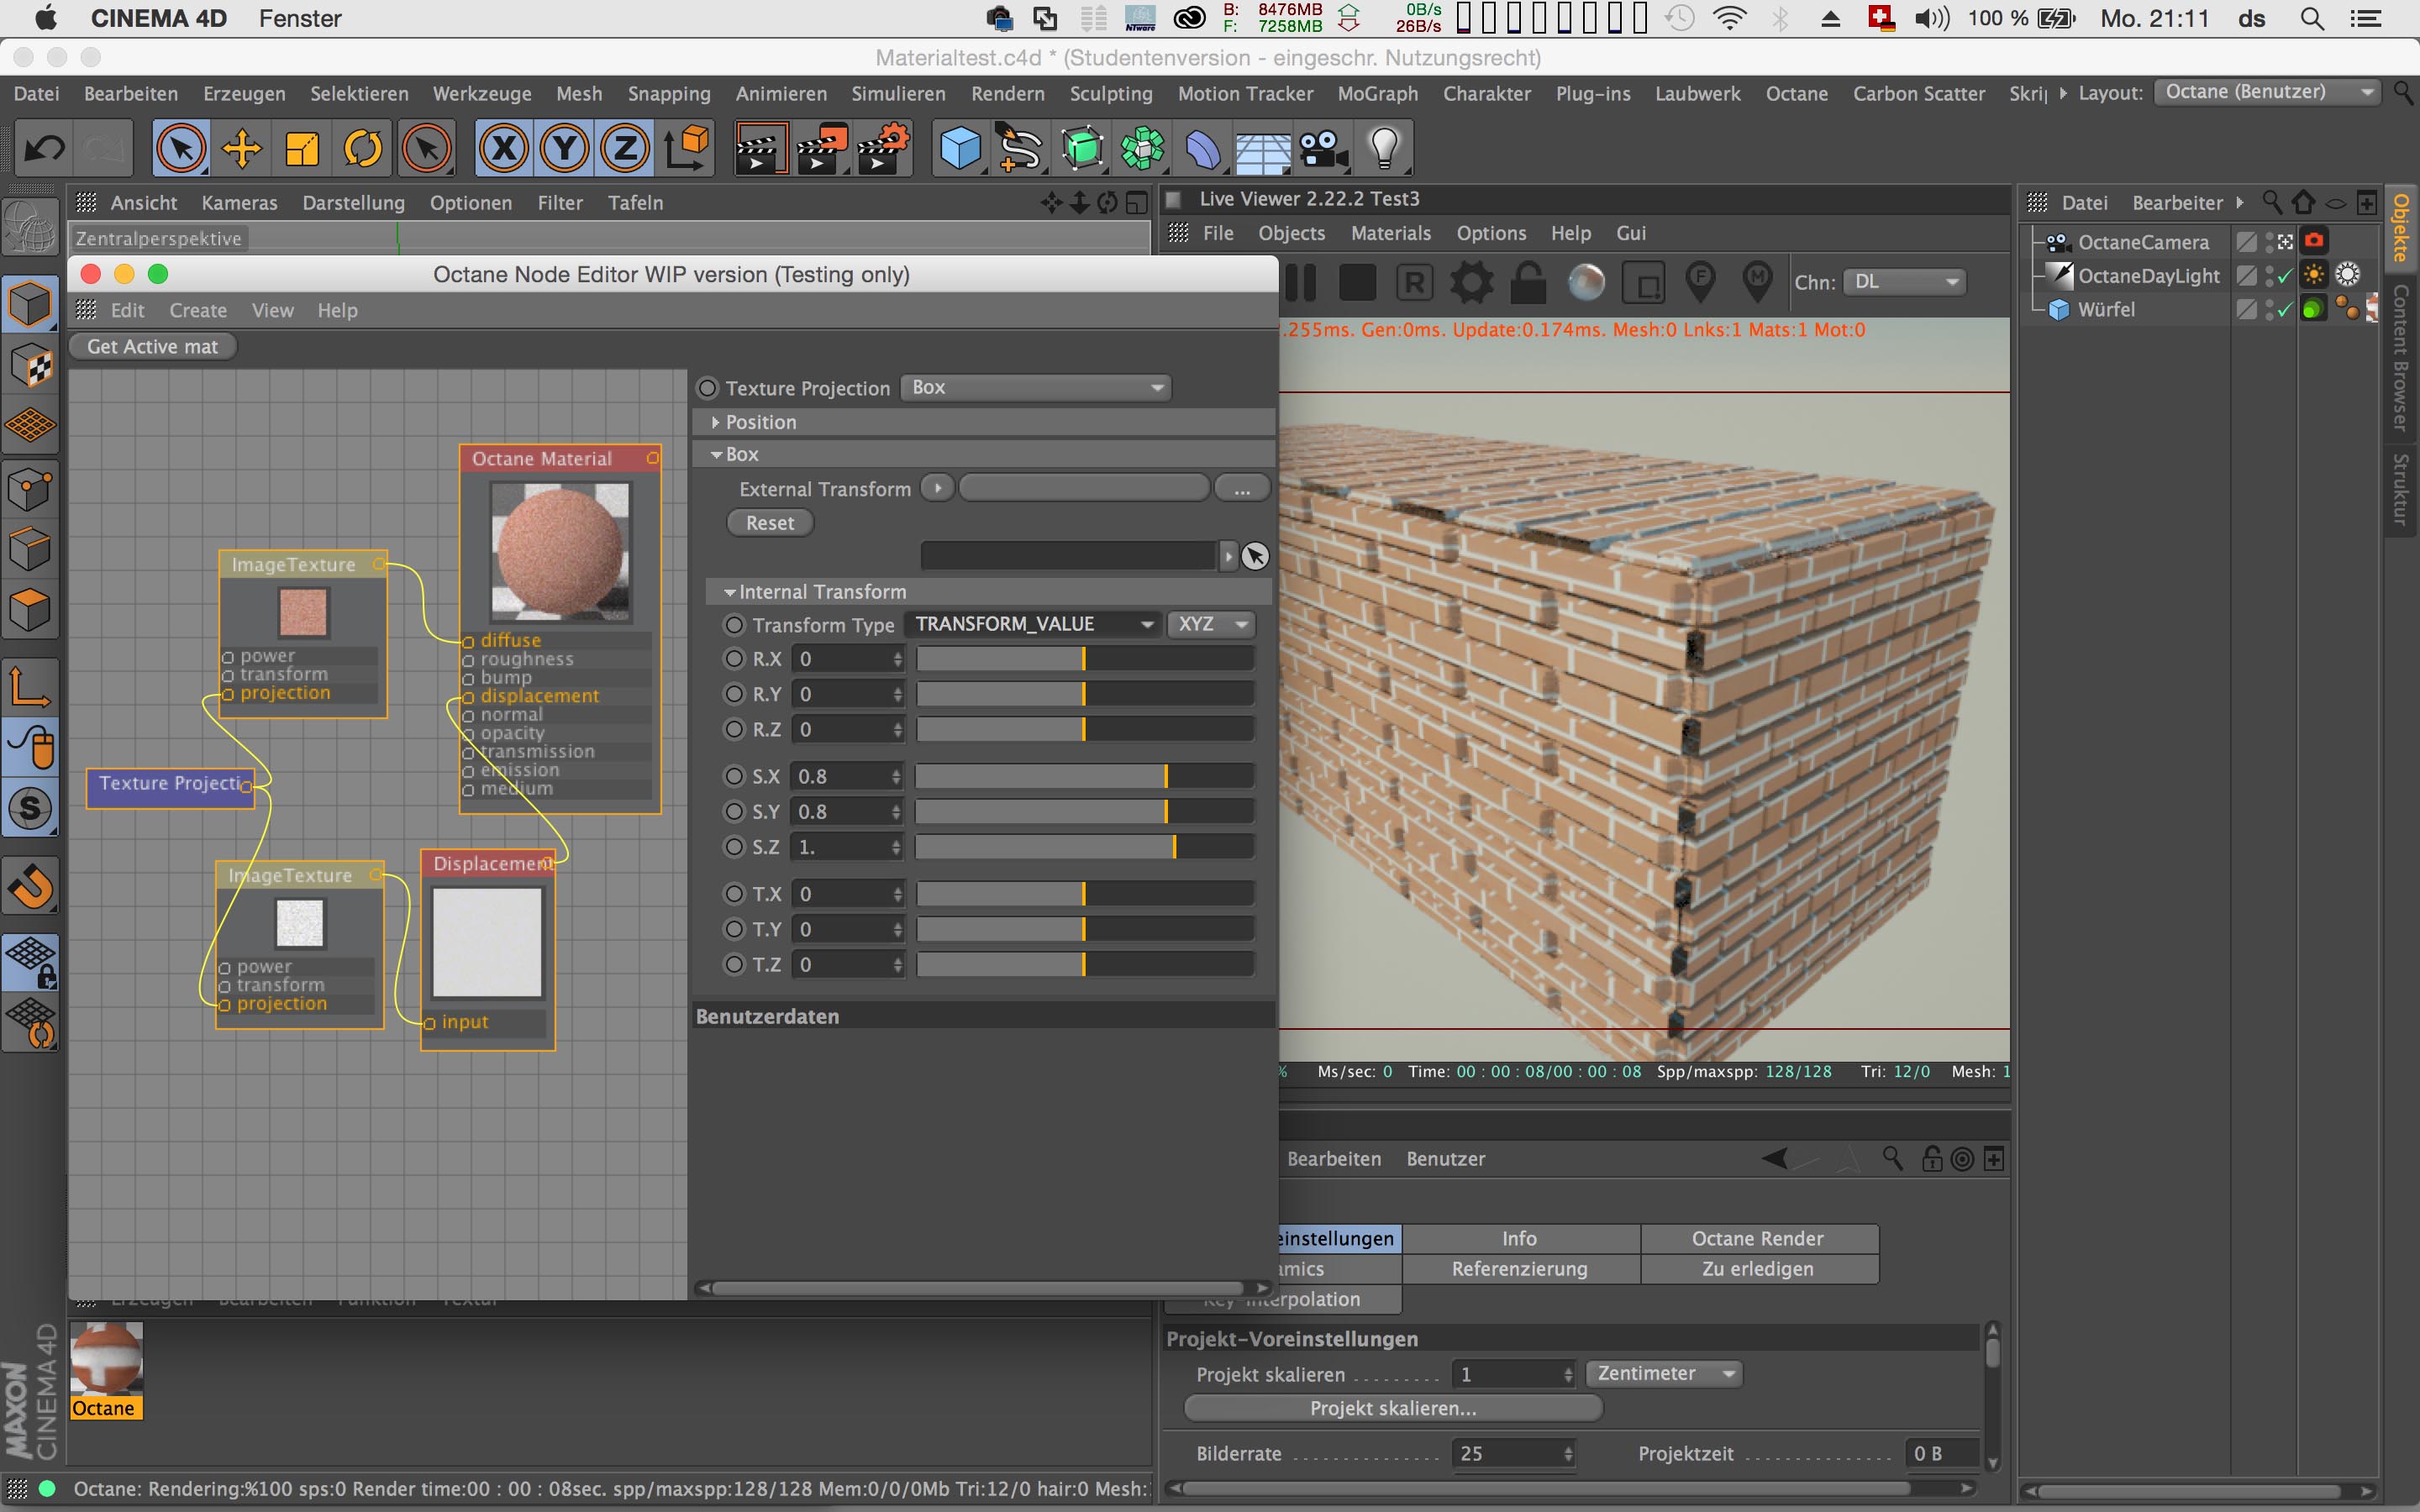Click the render region icon in Live Viewer
Screen dimensions: 2420x1512
[1644, 283]
